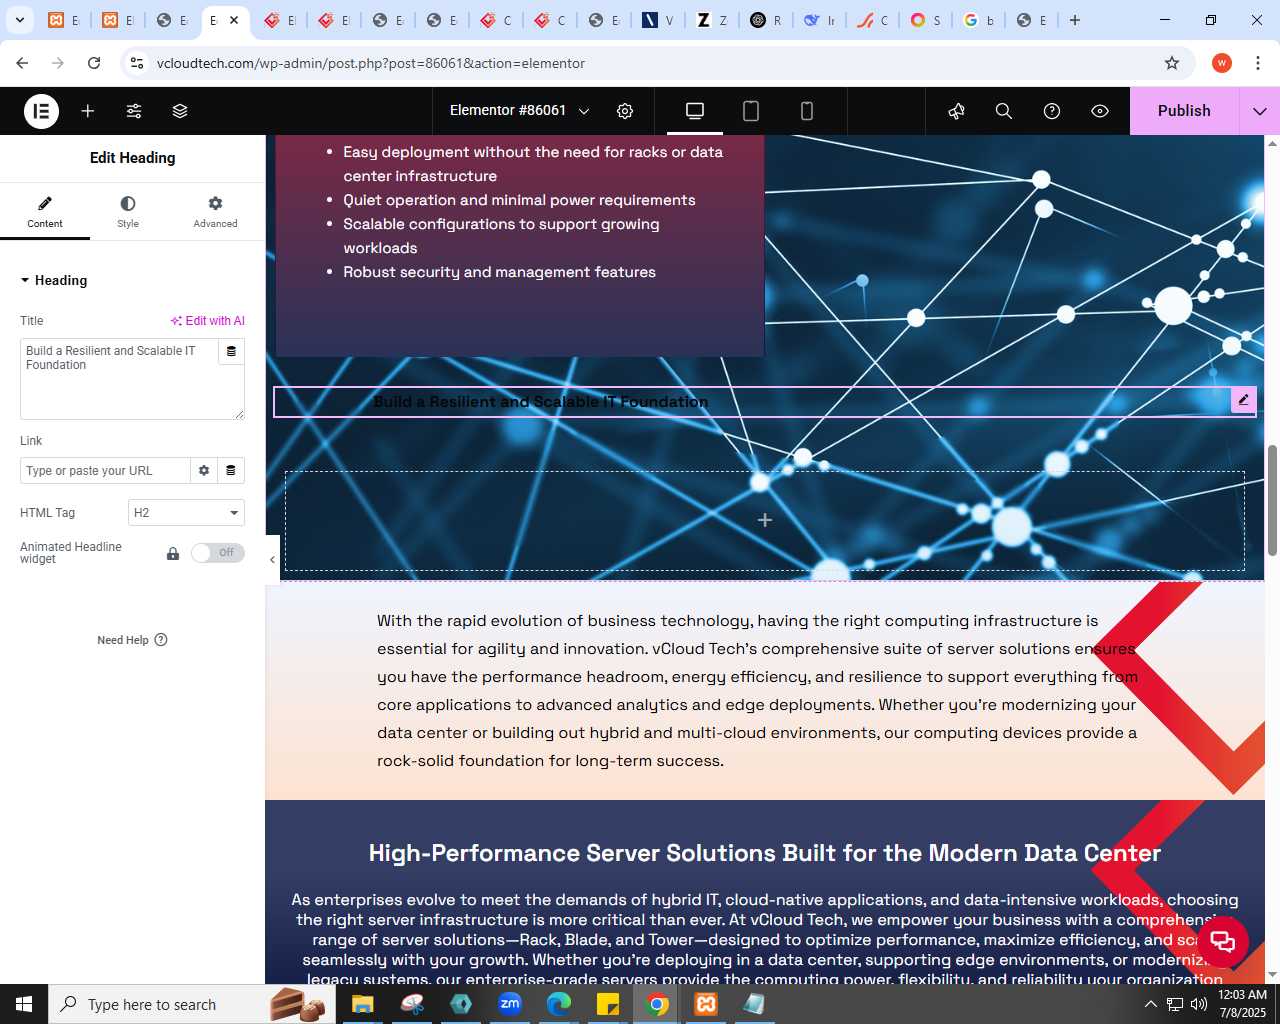
Task: Switch to tablet preview mode
Action: (751, 111)
